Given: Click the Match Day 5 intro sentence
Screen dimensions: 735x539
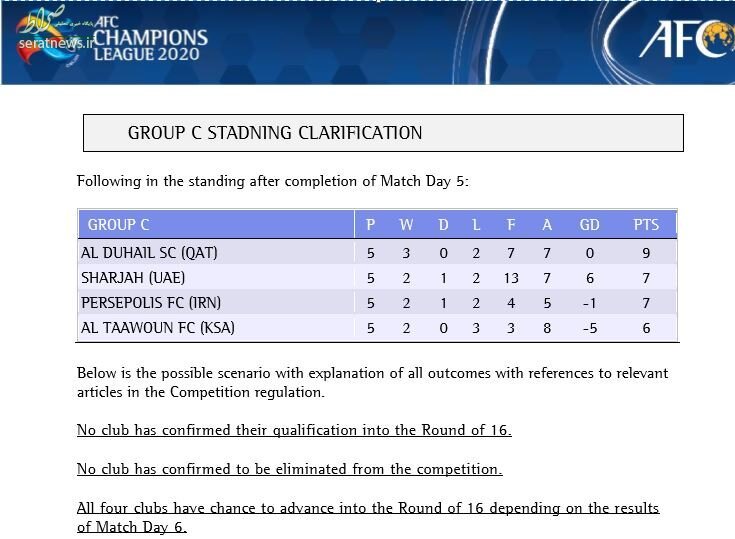Looking at the screenshot, I should point(273,181).
